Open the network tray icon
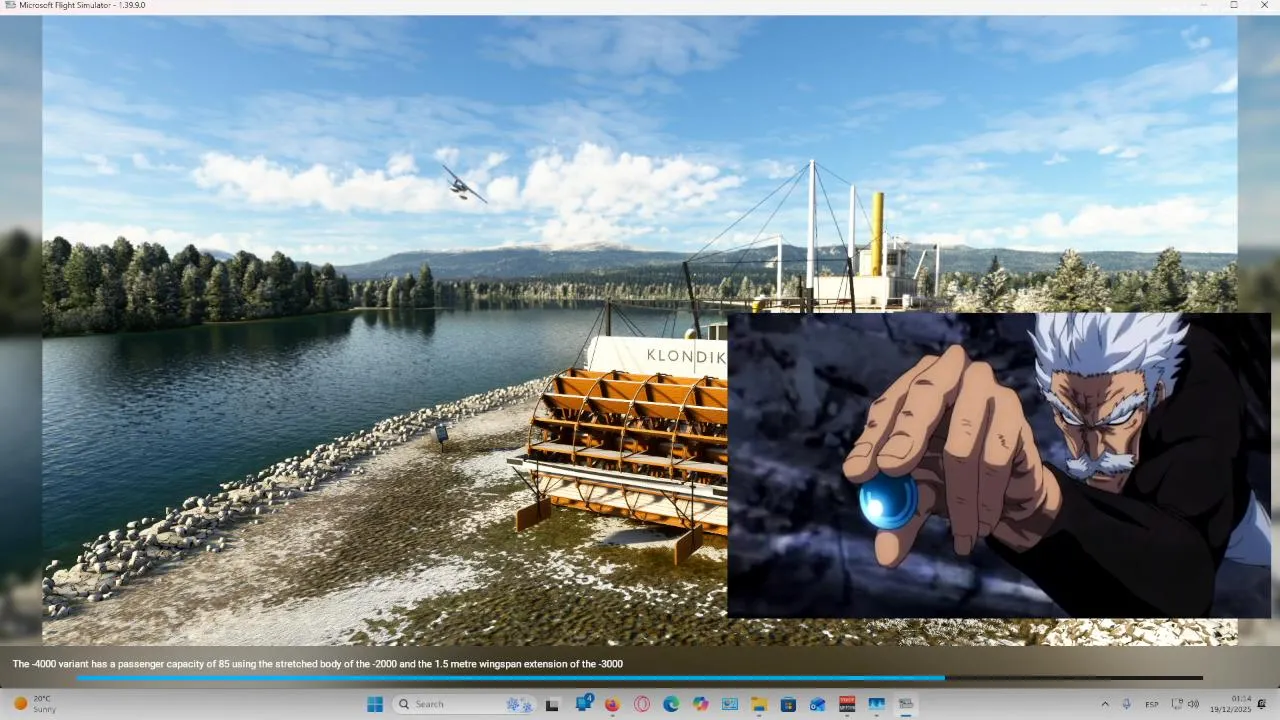The image size is (1280, 720). click(x=1177, y=704)
